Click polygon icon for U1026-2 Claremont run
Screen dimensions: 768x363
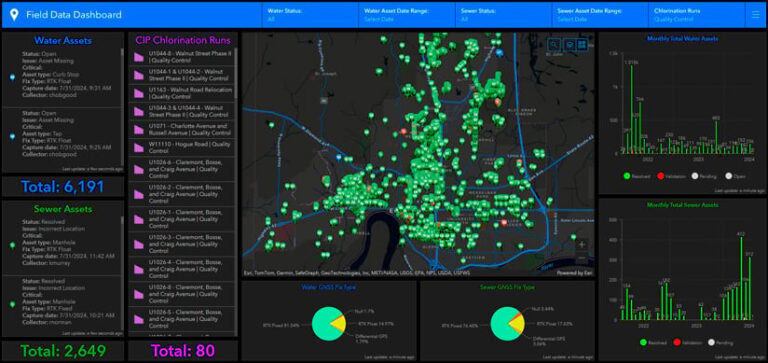(139, 194)
